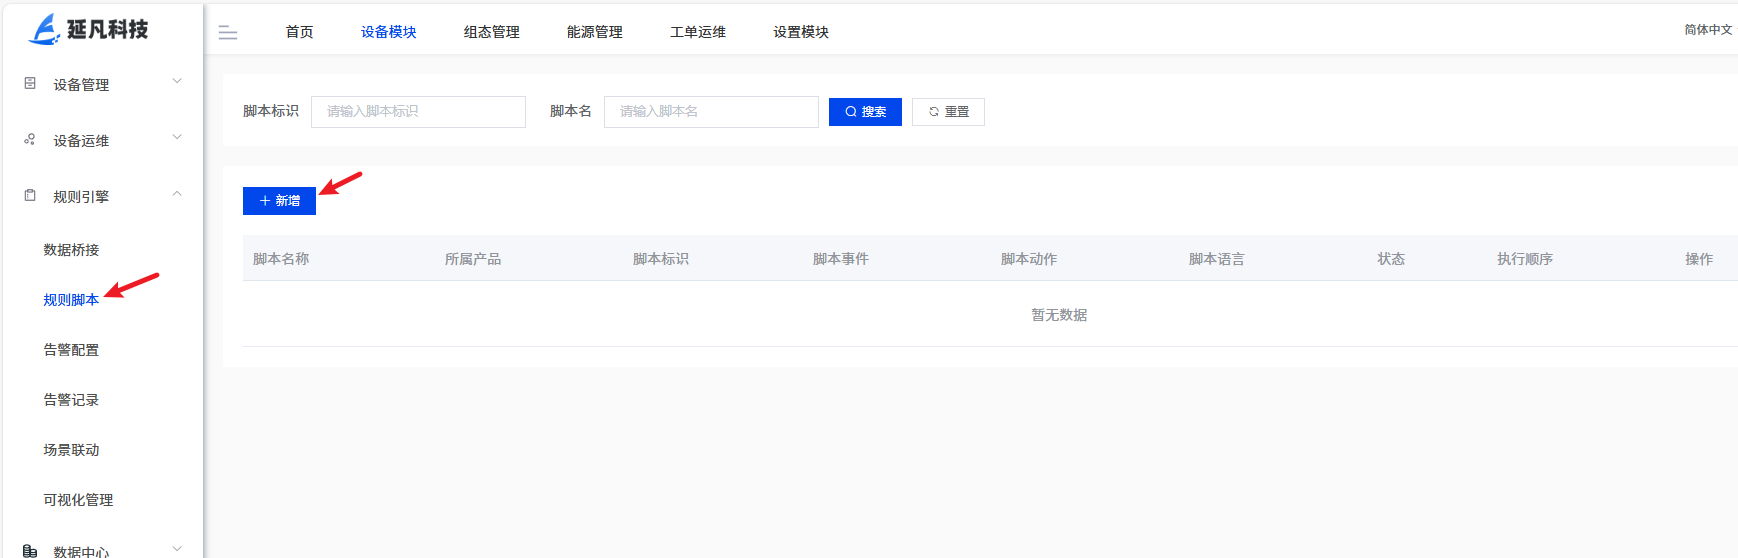The width and height of the screenshot is (1738, 558).
Task: Open 能源管理 in the top menu
Action: 594,32
